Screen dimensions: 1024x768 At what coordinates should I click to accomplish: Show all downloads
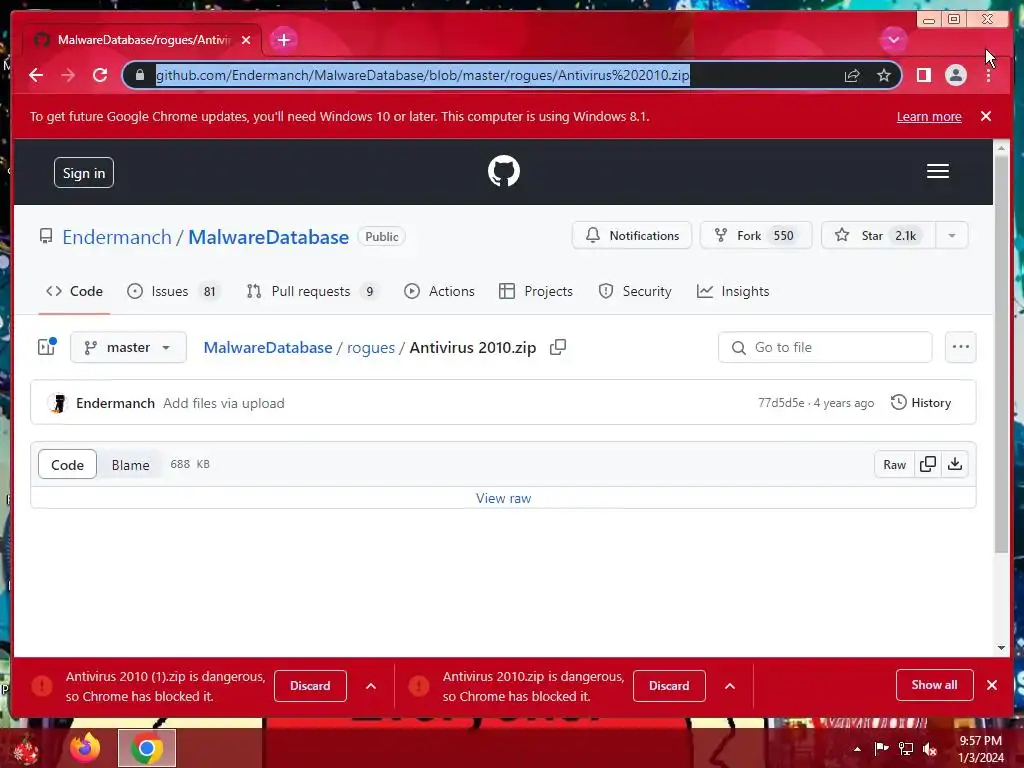click(935, 684)
